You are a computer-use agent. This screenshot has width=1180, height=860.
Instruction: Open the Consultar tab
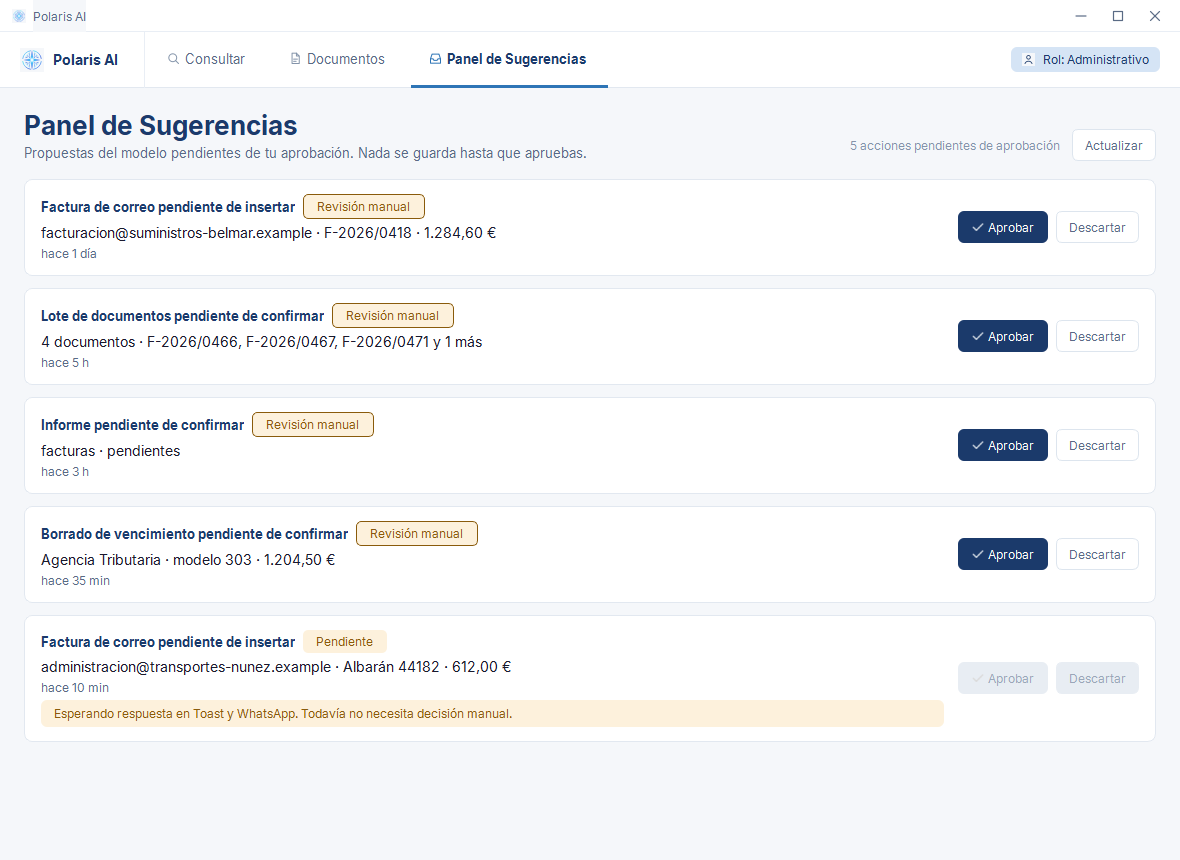(206, 59)
